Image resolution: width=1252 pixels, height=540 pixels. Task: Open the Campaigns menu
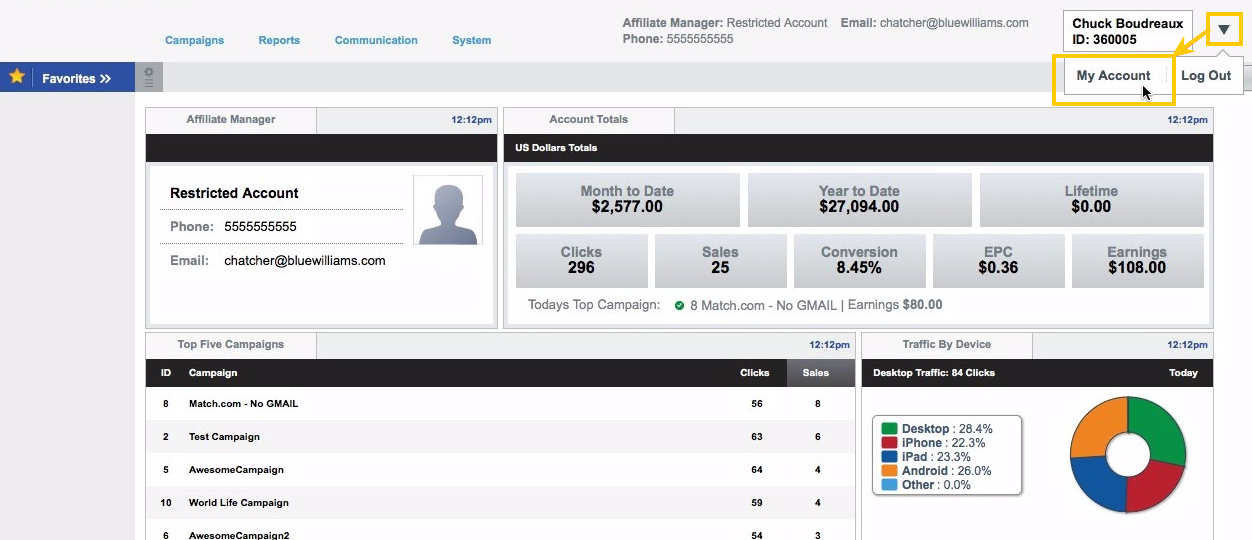[x=194, y=40]
